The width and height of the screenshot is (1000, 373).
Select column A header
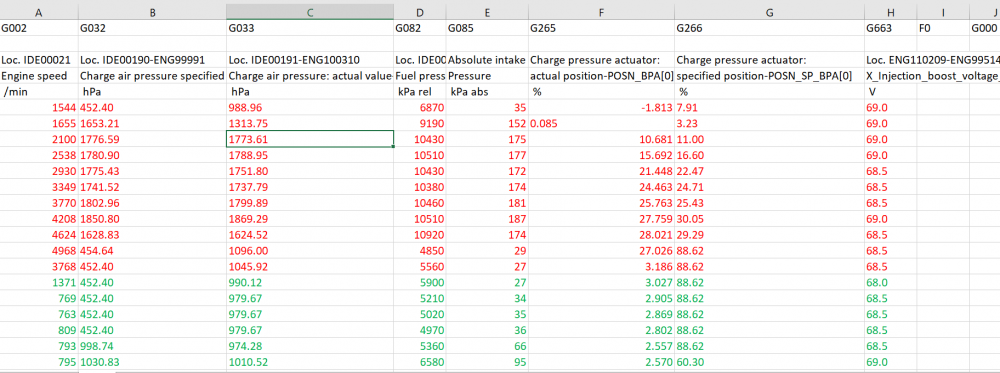tap(39, 12)
